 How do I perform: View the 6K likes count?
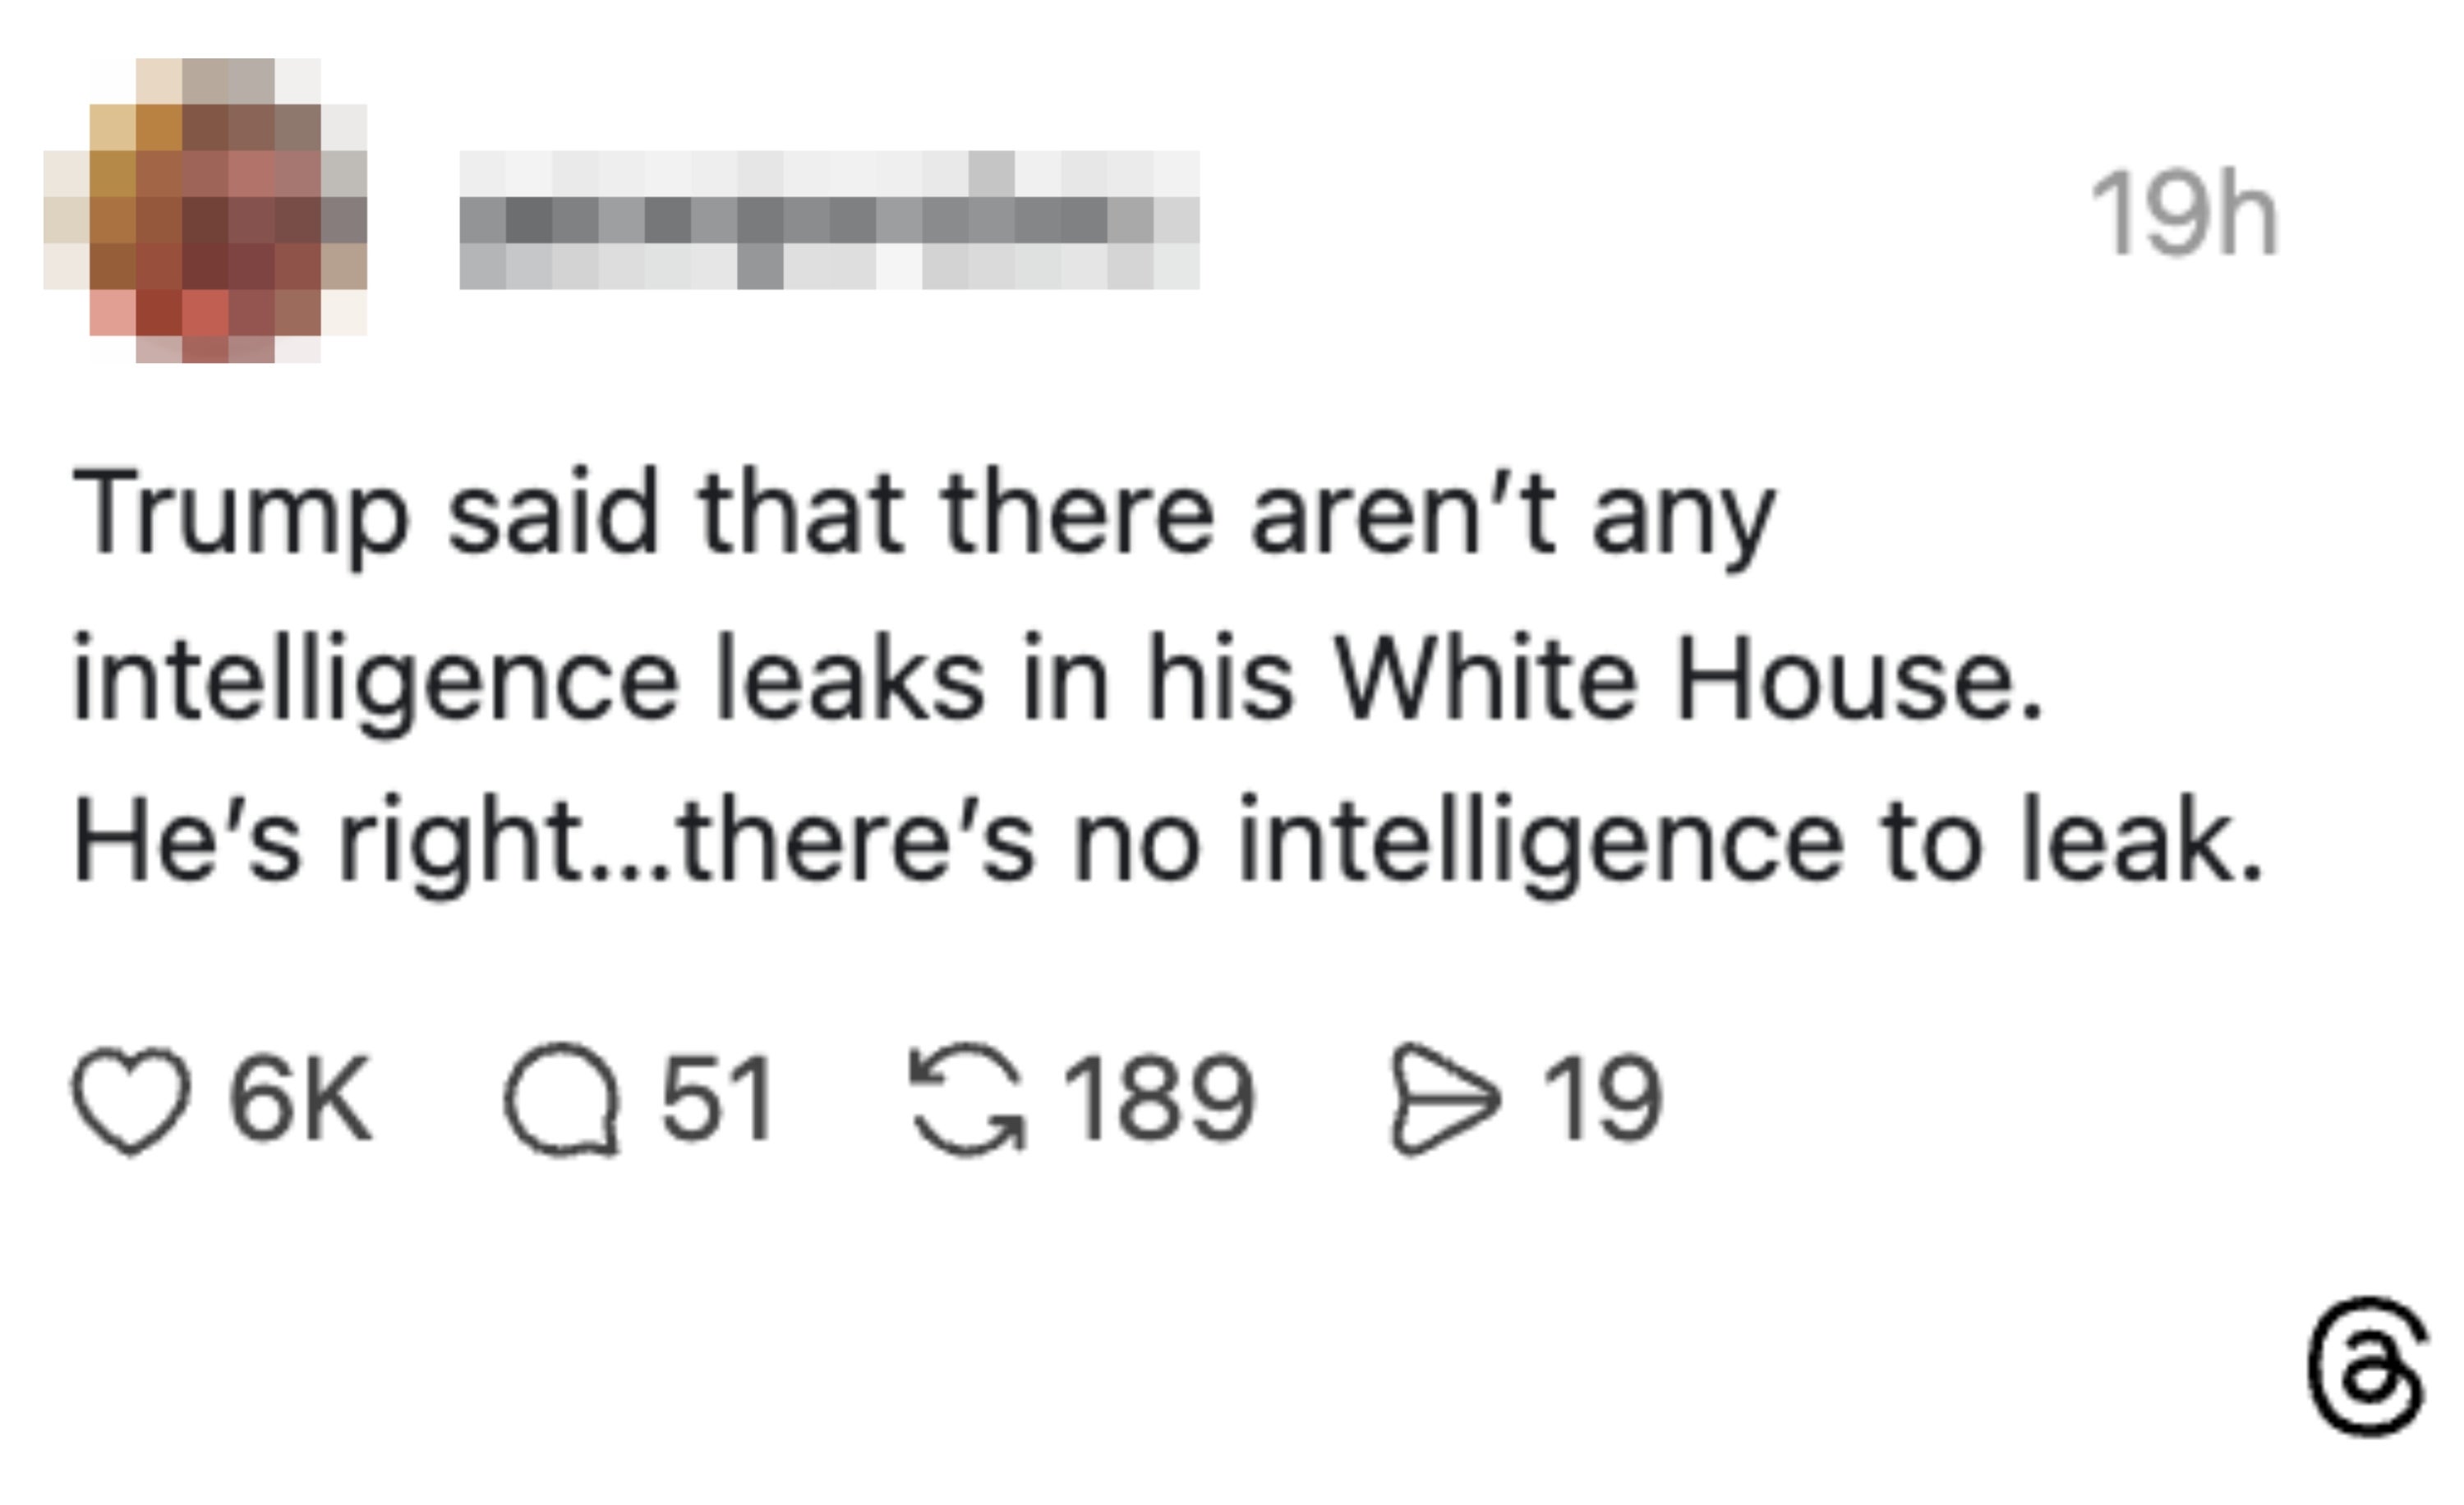(300, 1098)
